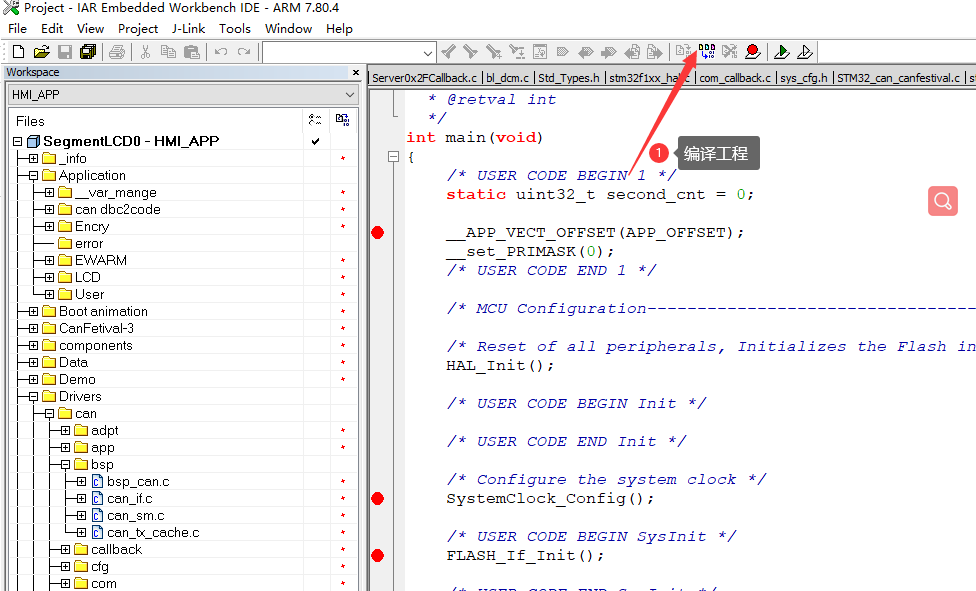Click Toggle Breakpoint toolbar icon
Viewport: 976px width, 591px height.
coord(753,52)
